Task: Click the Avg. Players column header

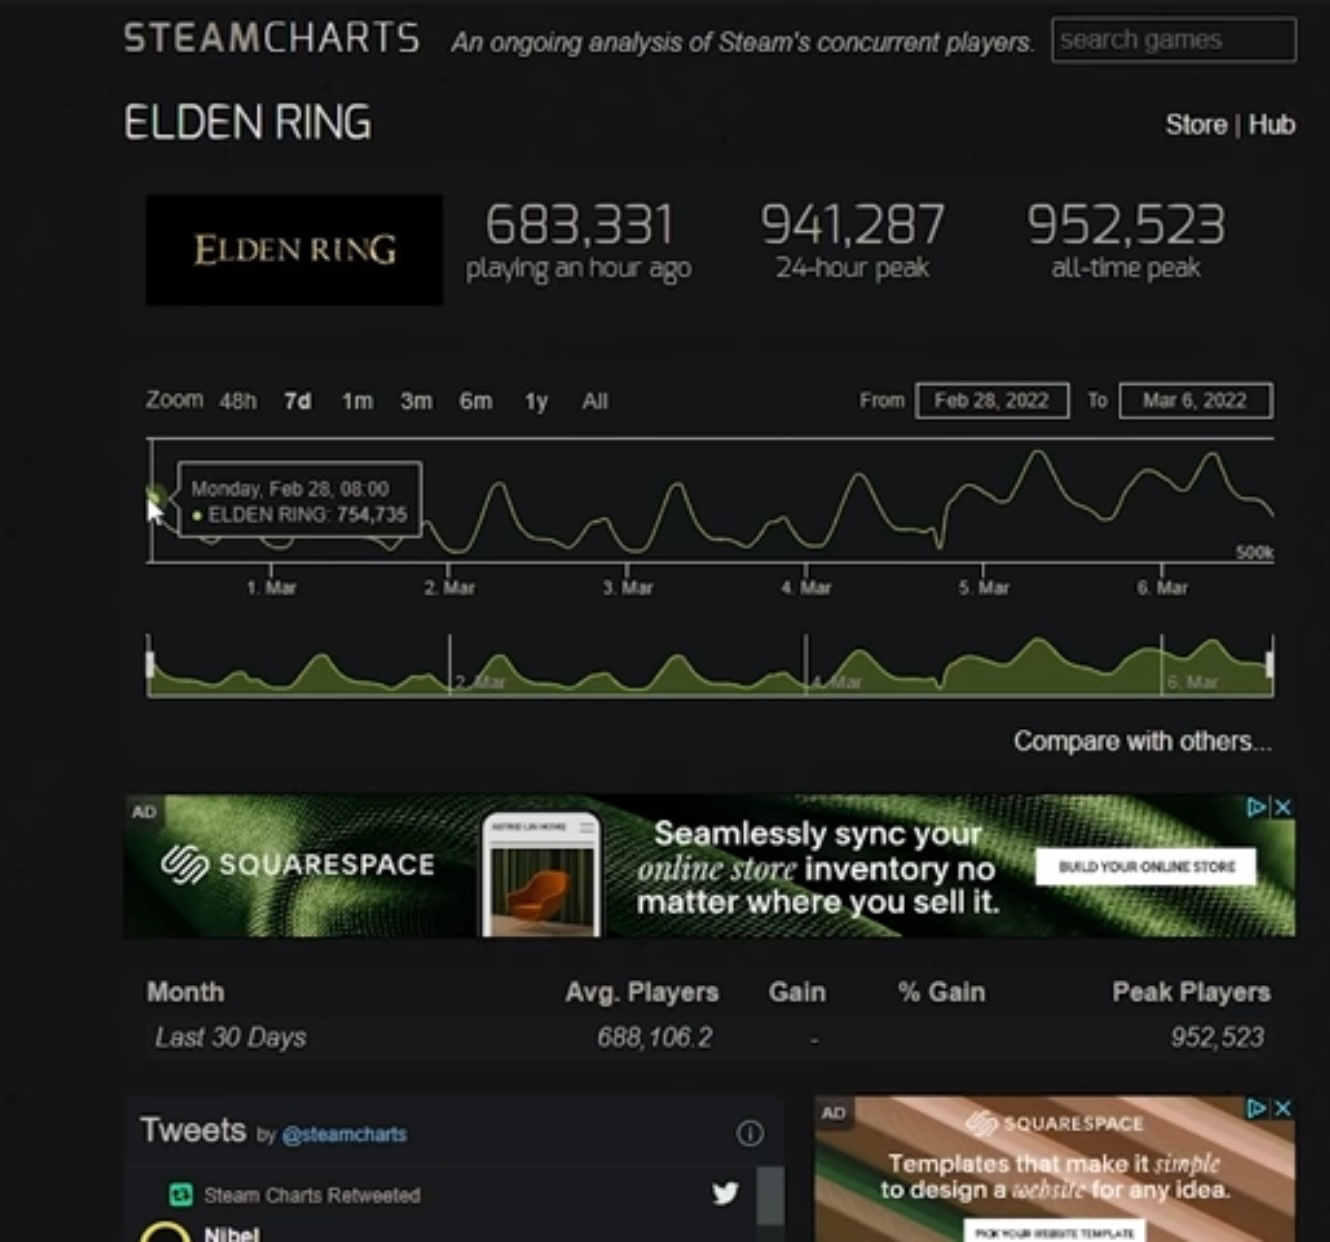Action: tap(642, 992)
